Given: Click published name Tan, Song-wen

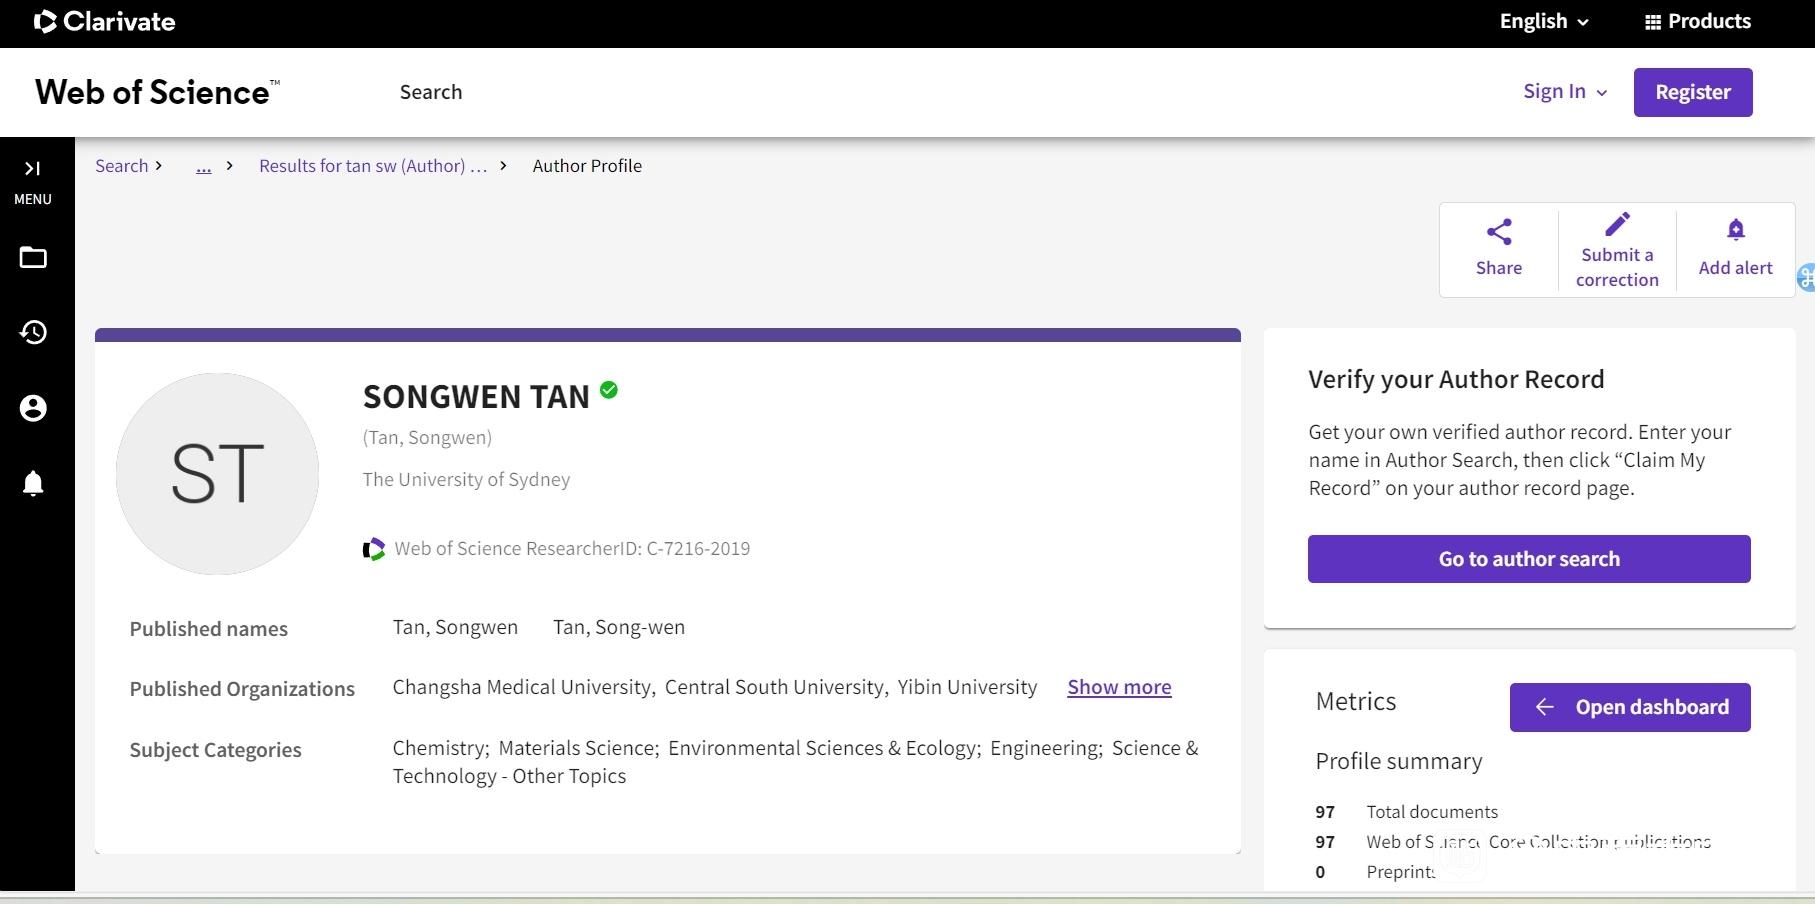Looking at the screenshot, I should tap(619, 627).
